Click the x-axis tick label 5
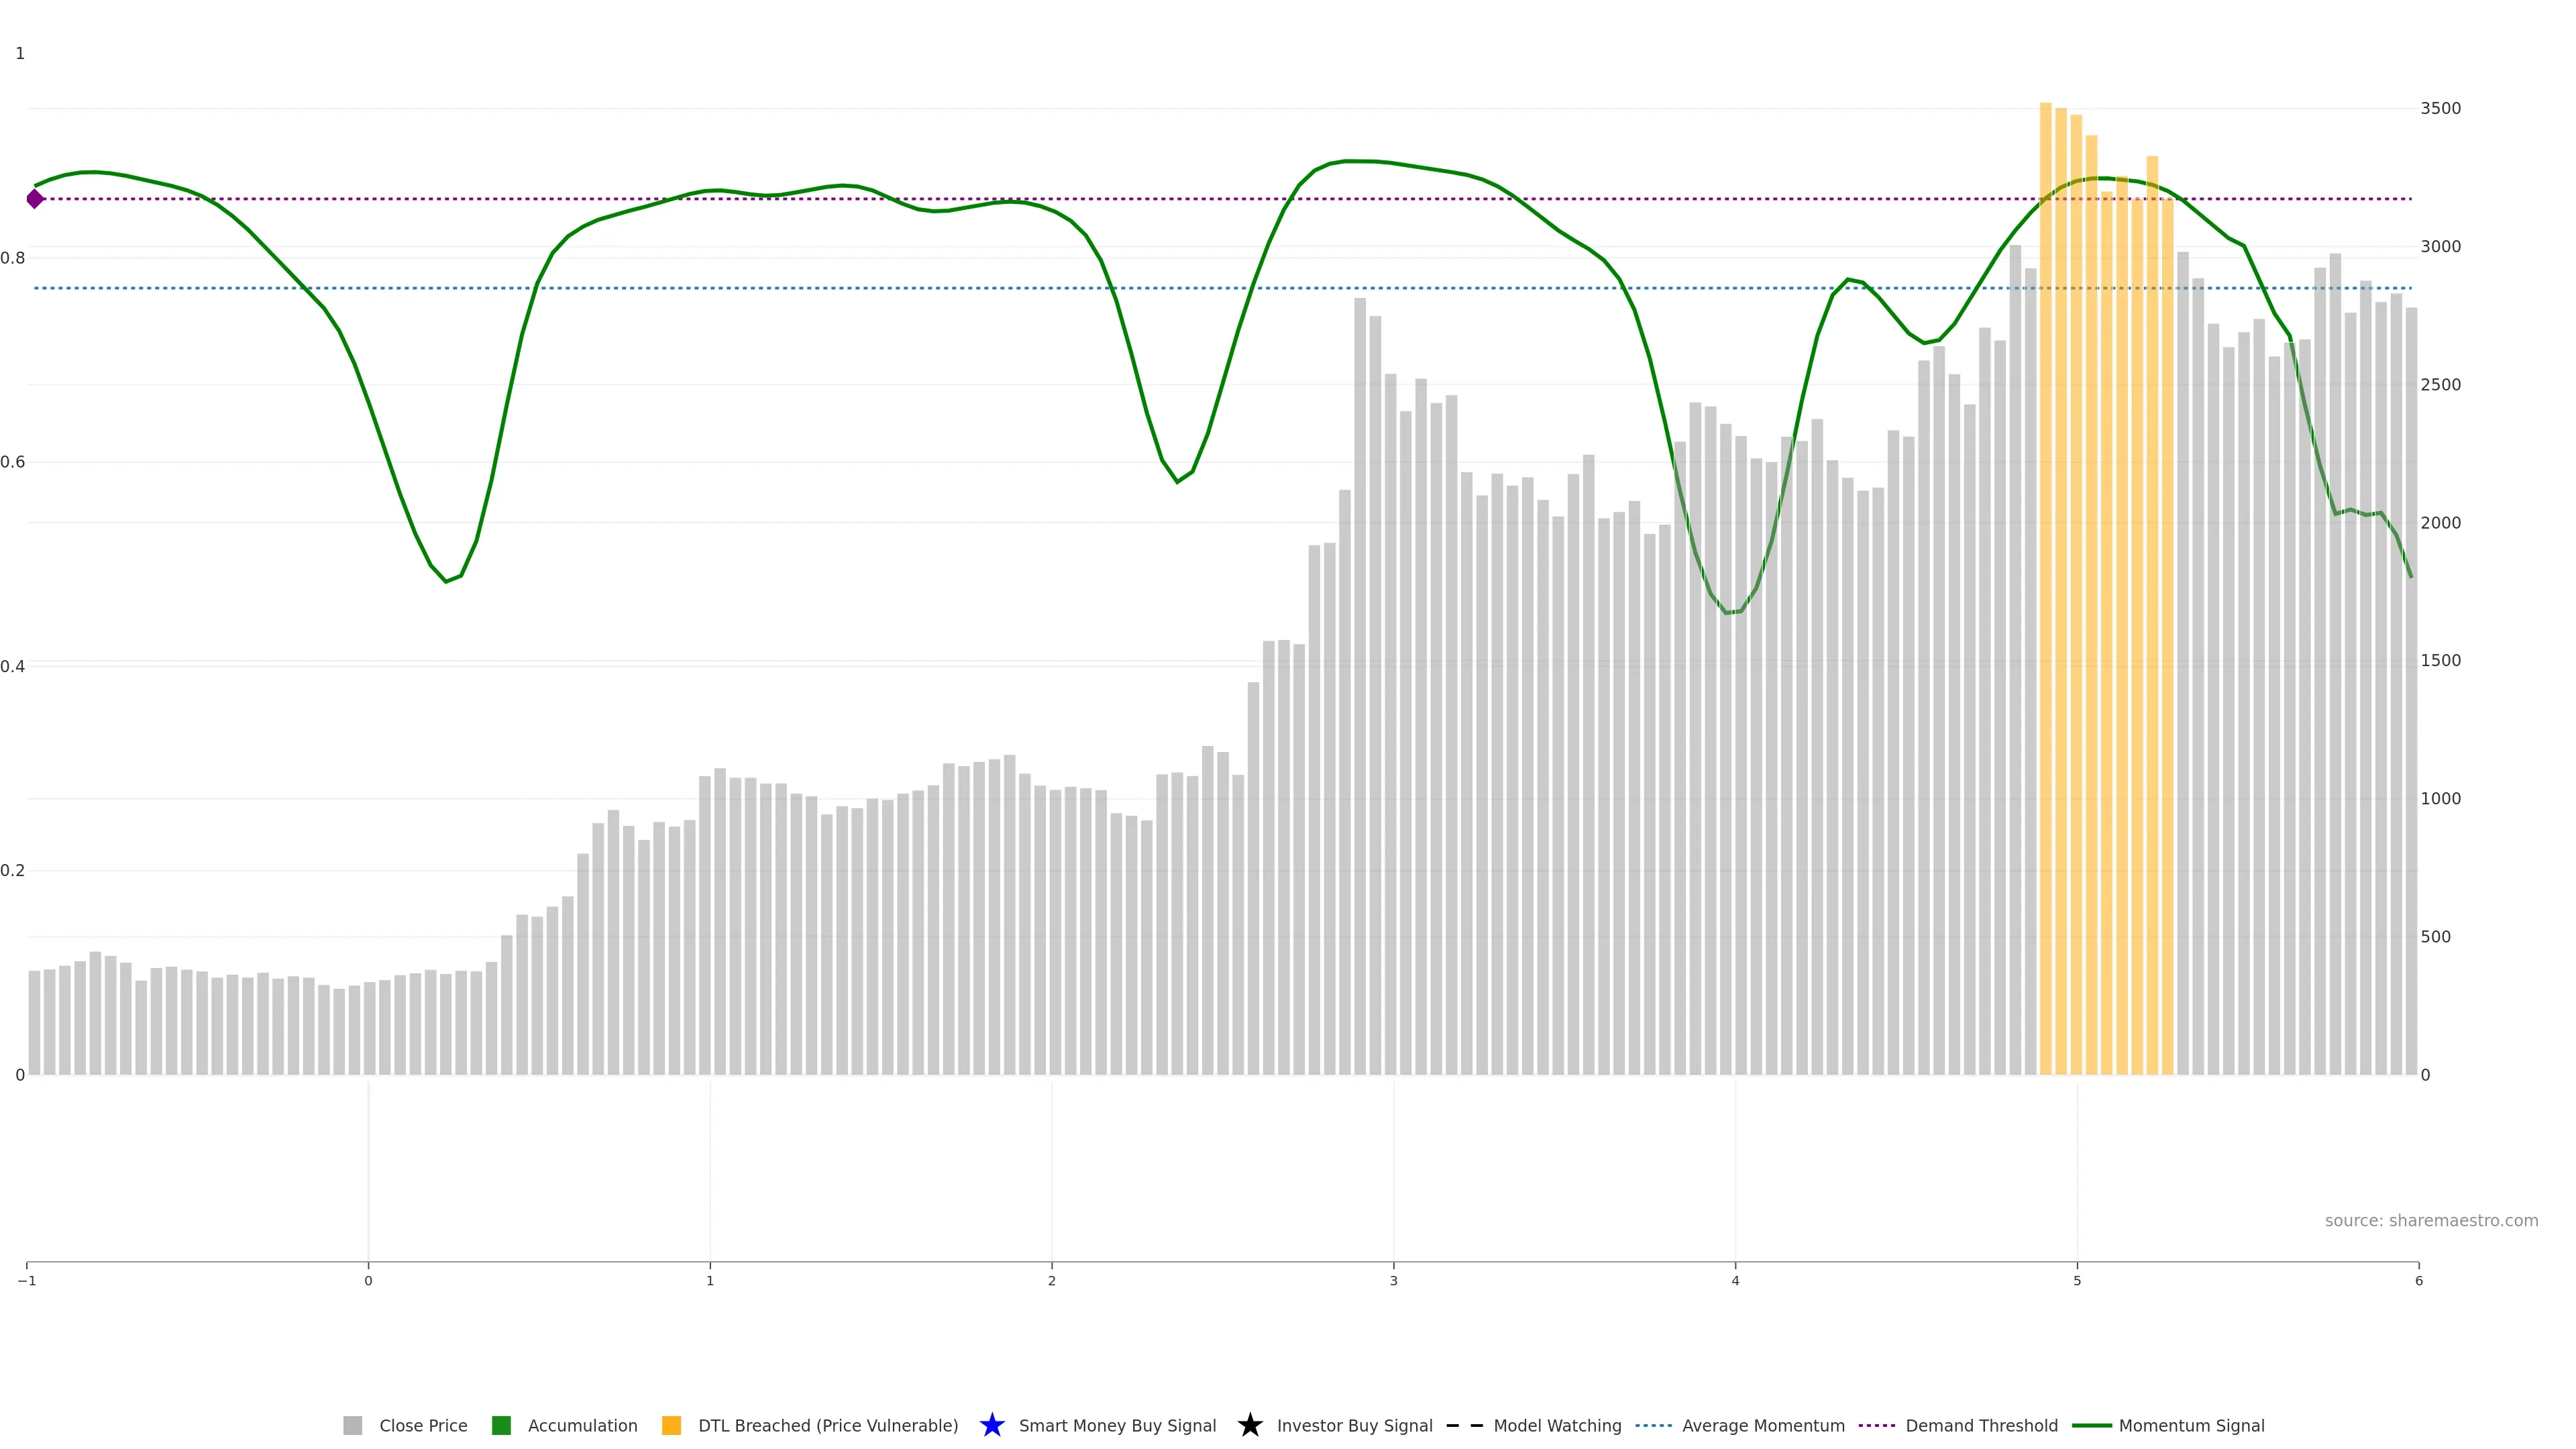Screen dimensions: 2576x1449 point(2077,1281)
